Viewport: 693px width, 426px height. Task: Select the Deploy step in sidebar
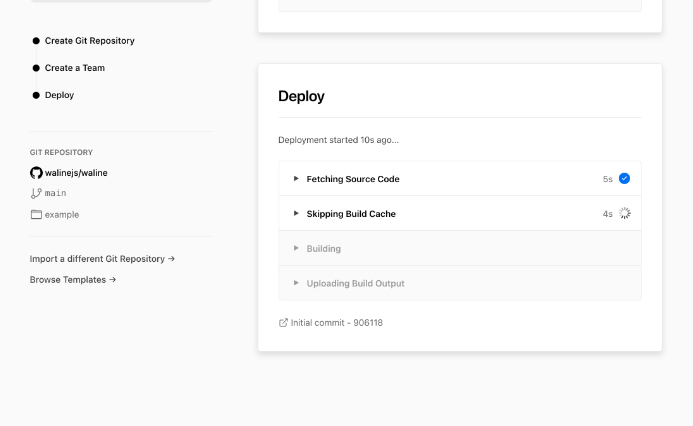(x=59, y=95)
